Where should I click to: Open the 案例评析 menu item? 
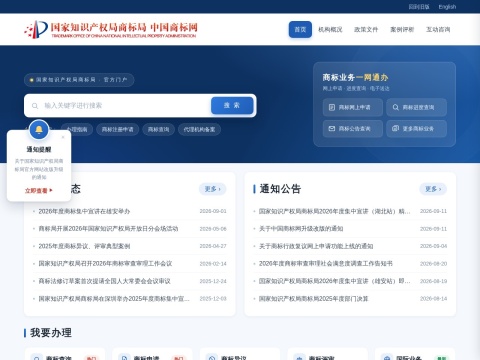402,29
